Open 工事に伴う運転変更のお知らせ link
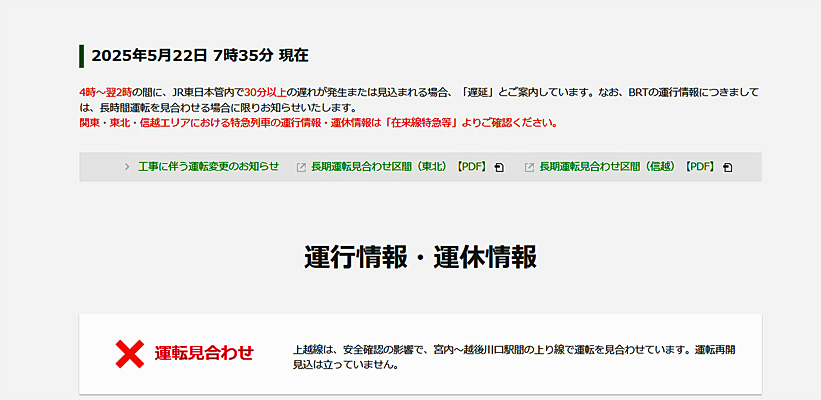821x400 pixels. 208,167
